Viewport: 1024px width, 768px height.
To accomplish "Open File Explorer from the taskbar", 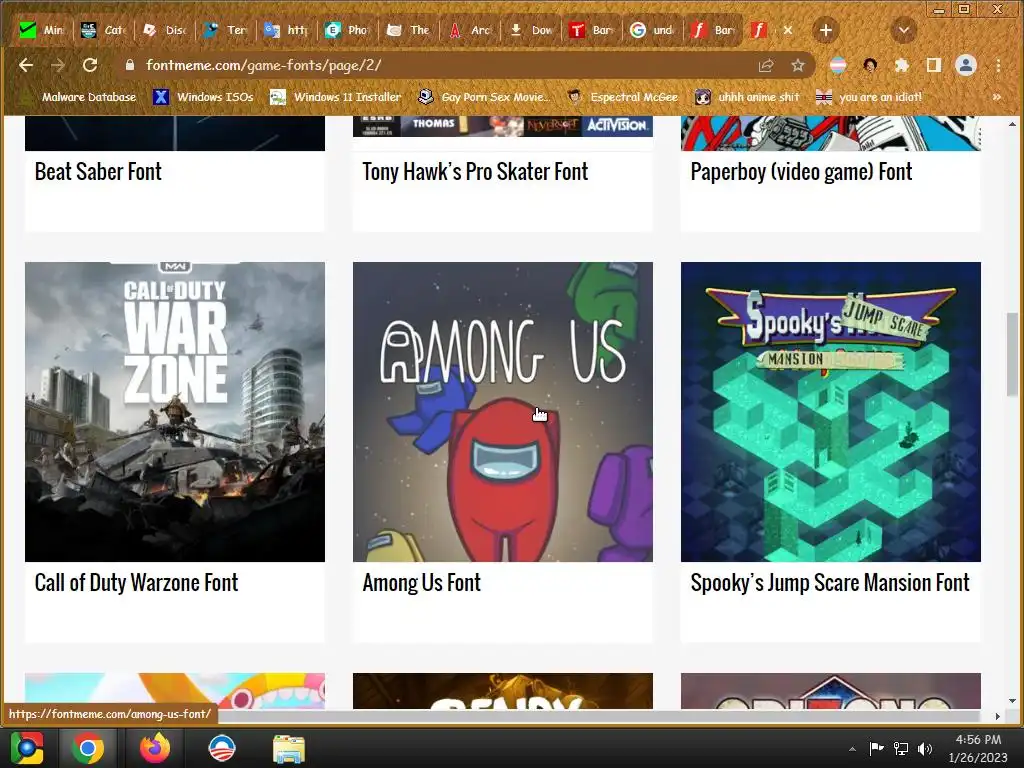I will click(288, 748).
